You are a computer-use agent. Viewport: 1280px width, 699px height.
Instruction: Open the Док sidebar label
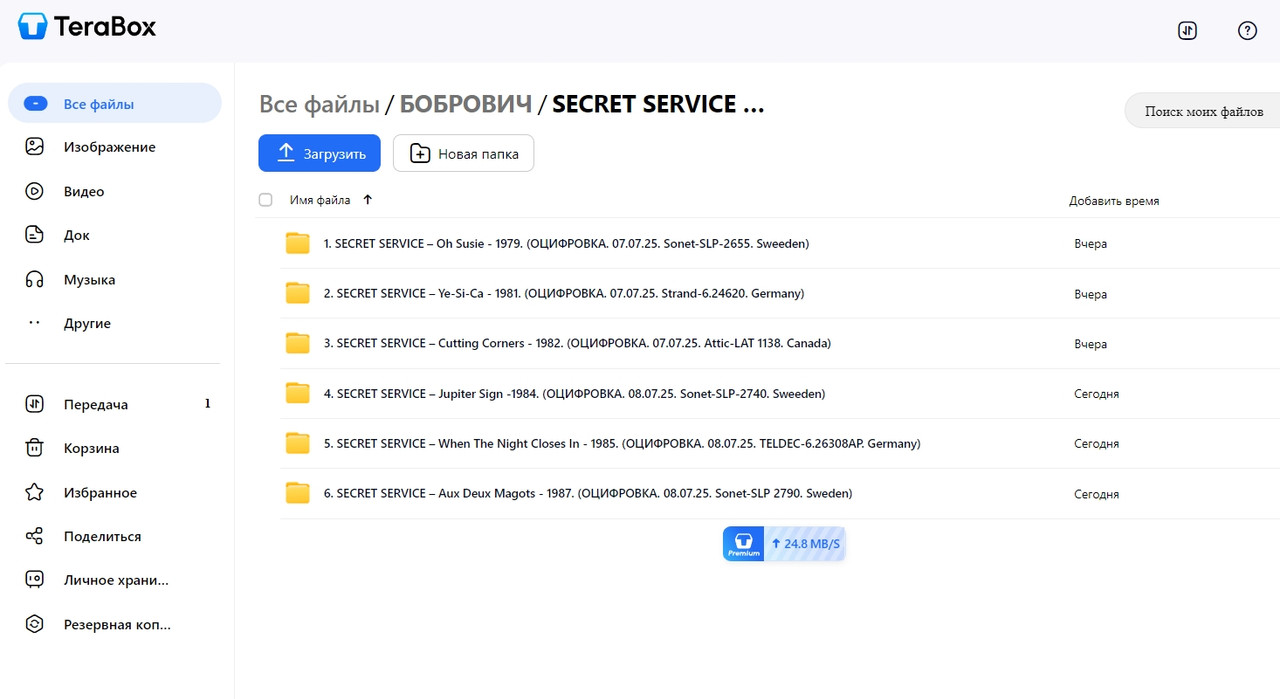click(76, 235)
